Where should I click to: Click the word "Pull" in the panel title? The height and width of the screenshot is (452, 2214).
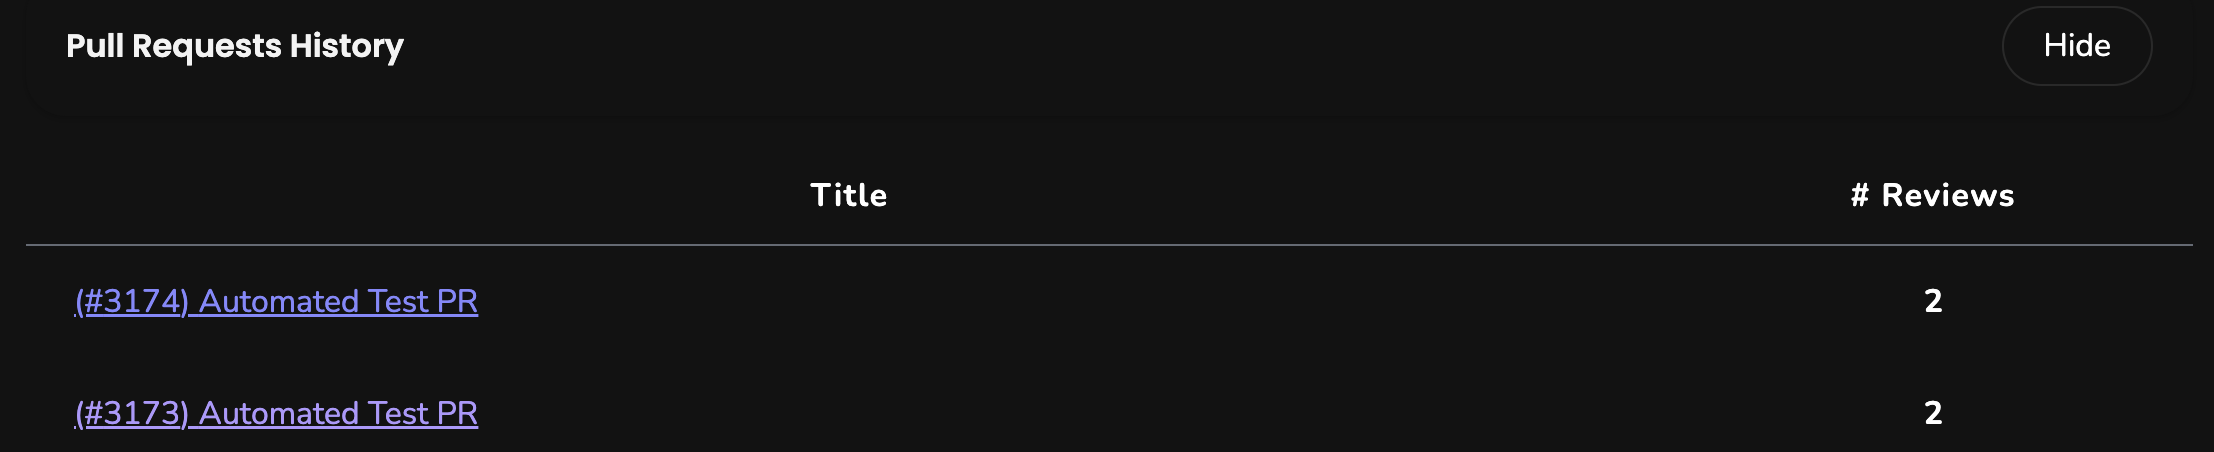(x=95, y=46)
